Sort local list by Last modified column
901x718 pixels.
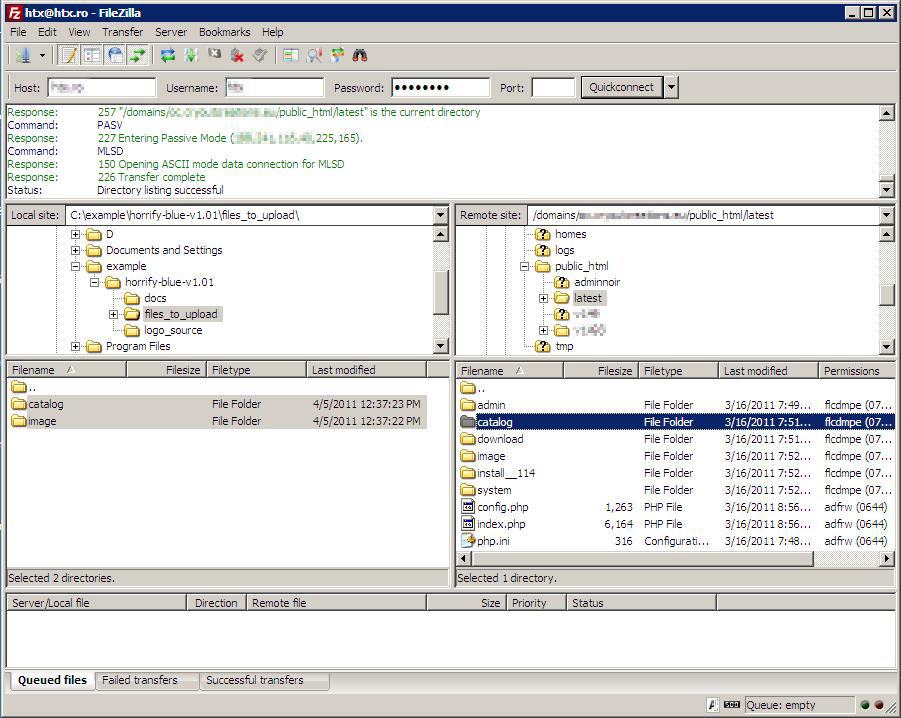point(367,370)
